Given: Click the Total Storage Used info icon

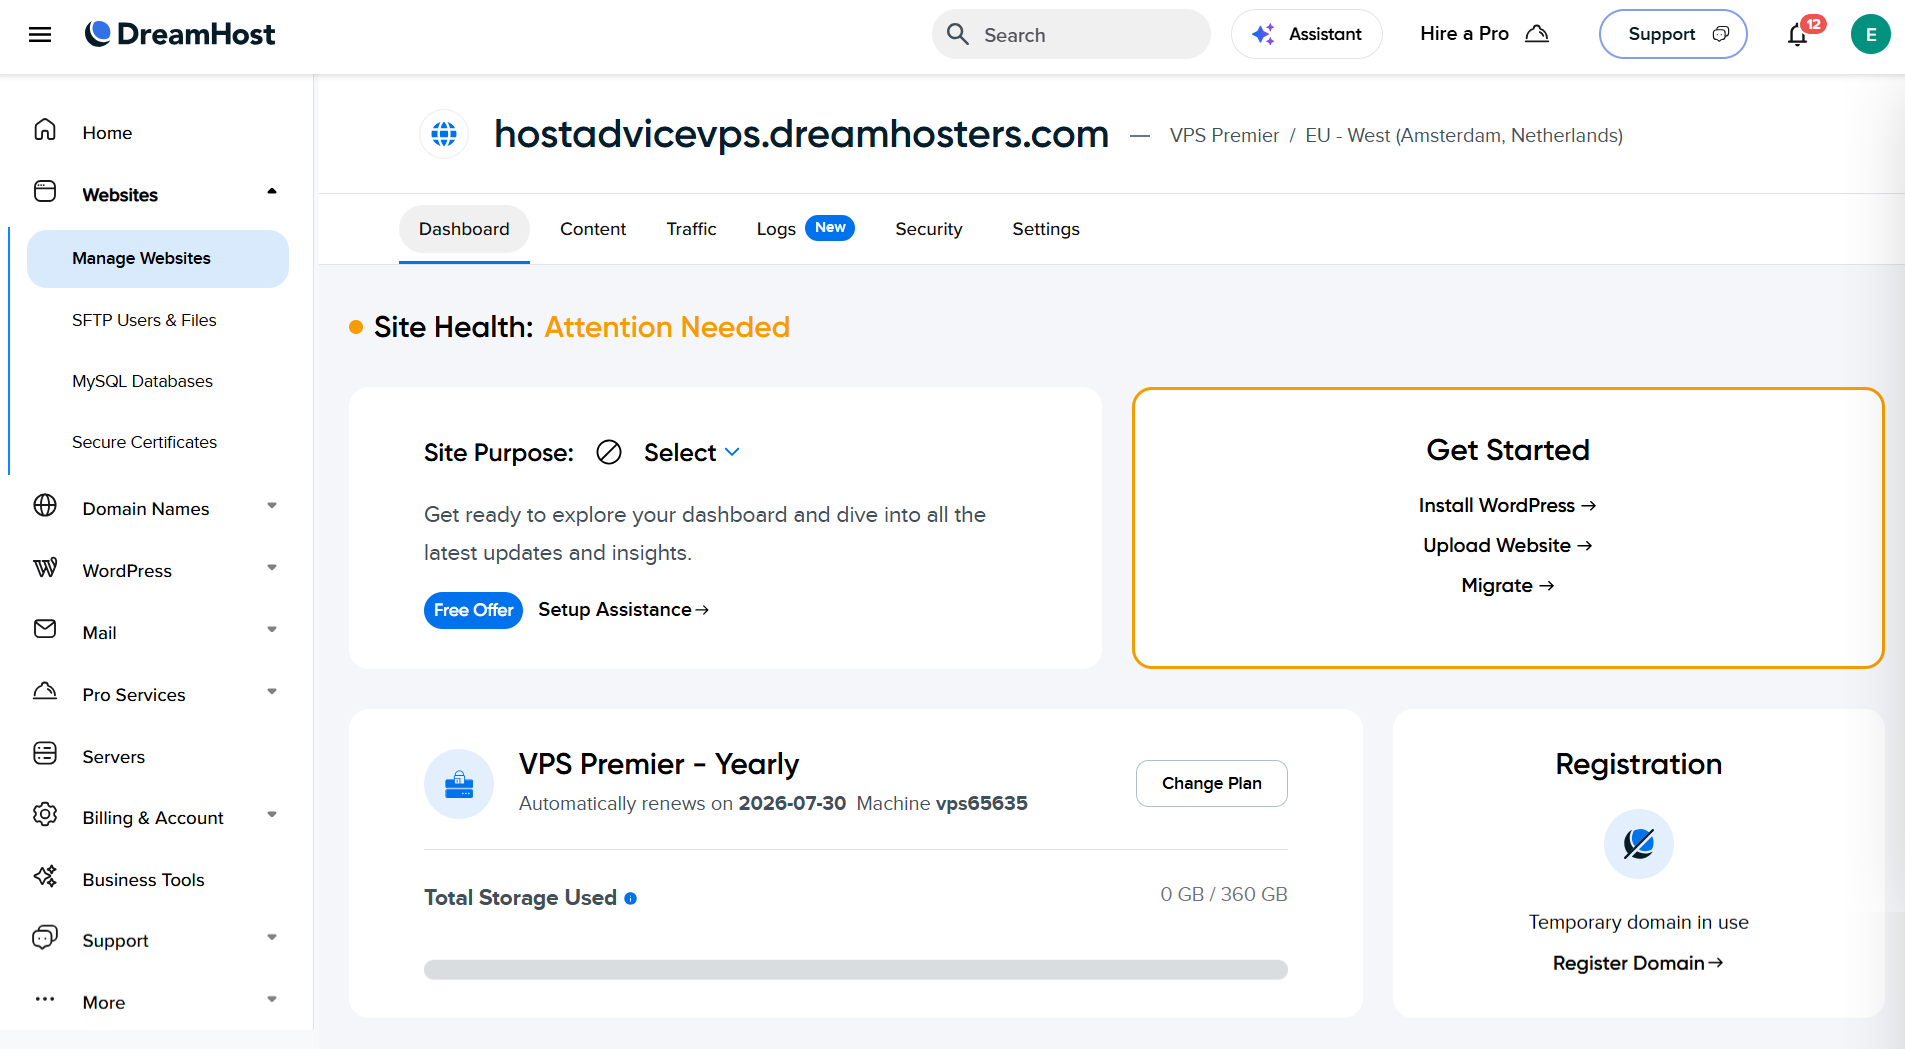Looking at the screenshot, I should (631, 898).
